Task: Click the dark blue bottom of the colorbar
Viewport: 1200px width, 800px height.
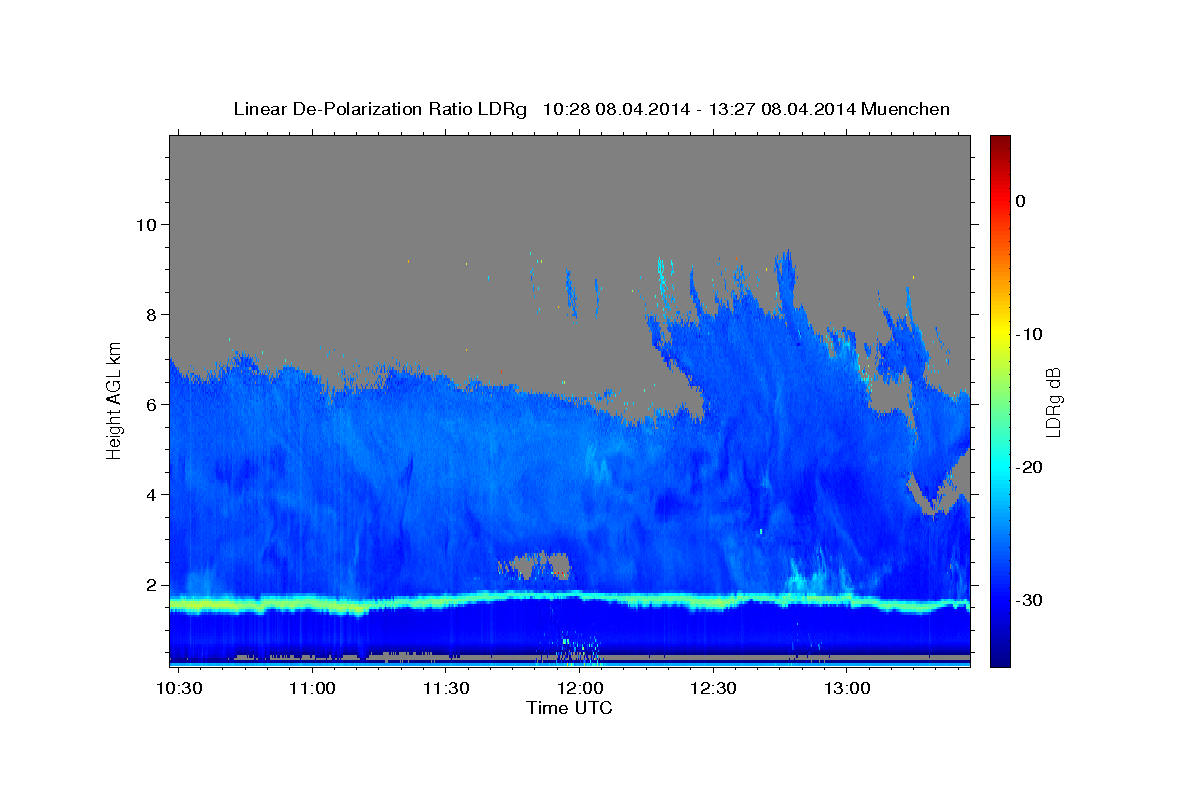Action: 1000,658
